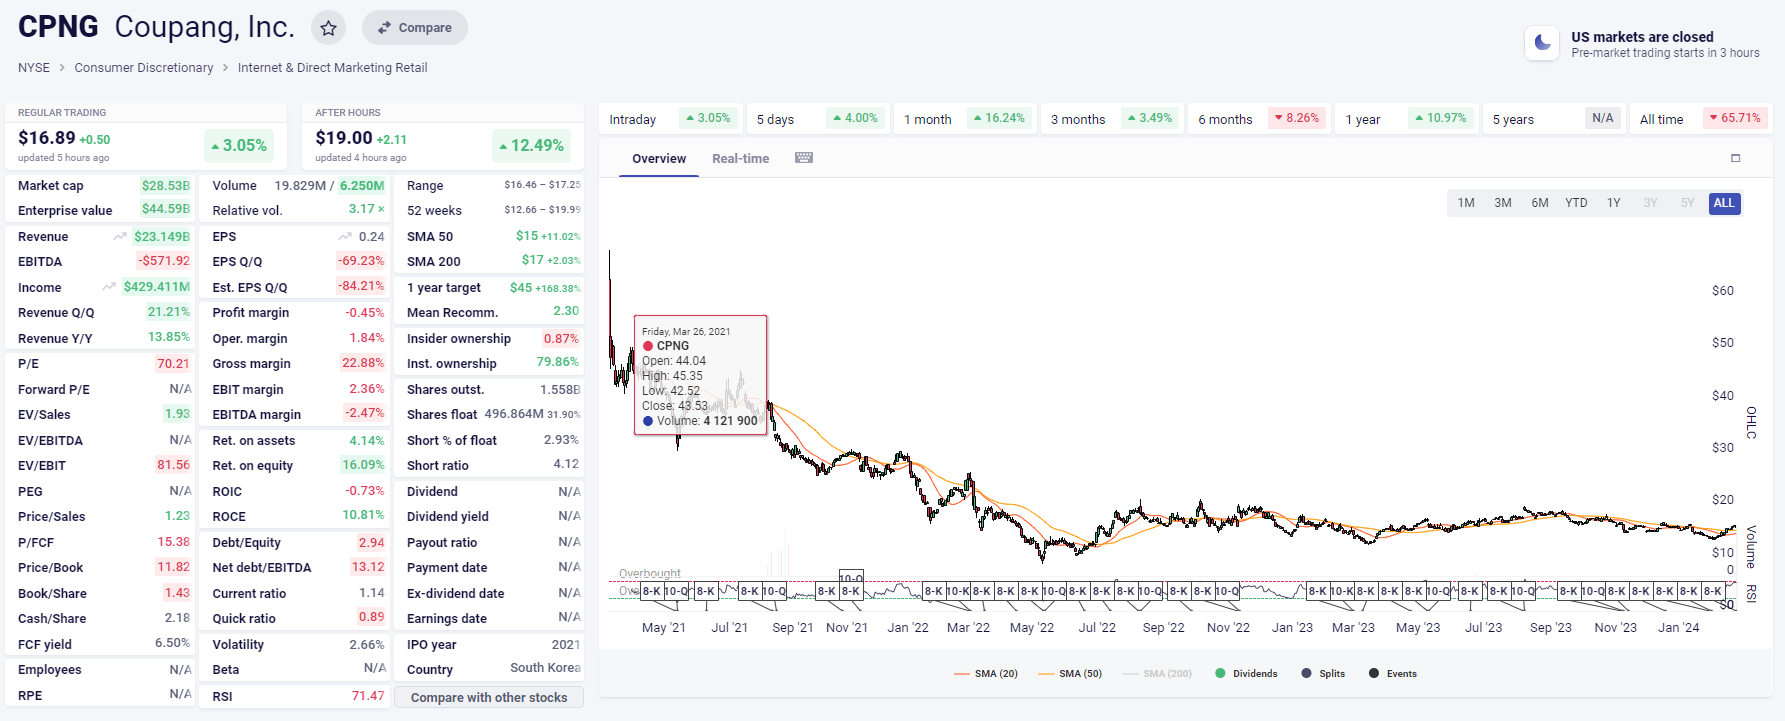Click the Debt/Equity value 2.94
This screenshot has width=1785, height=721.
click(x=371, y=543)
